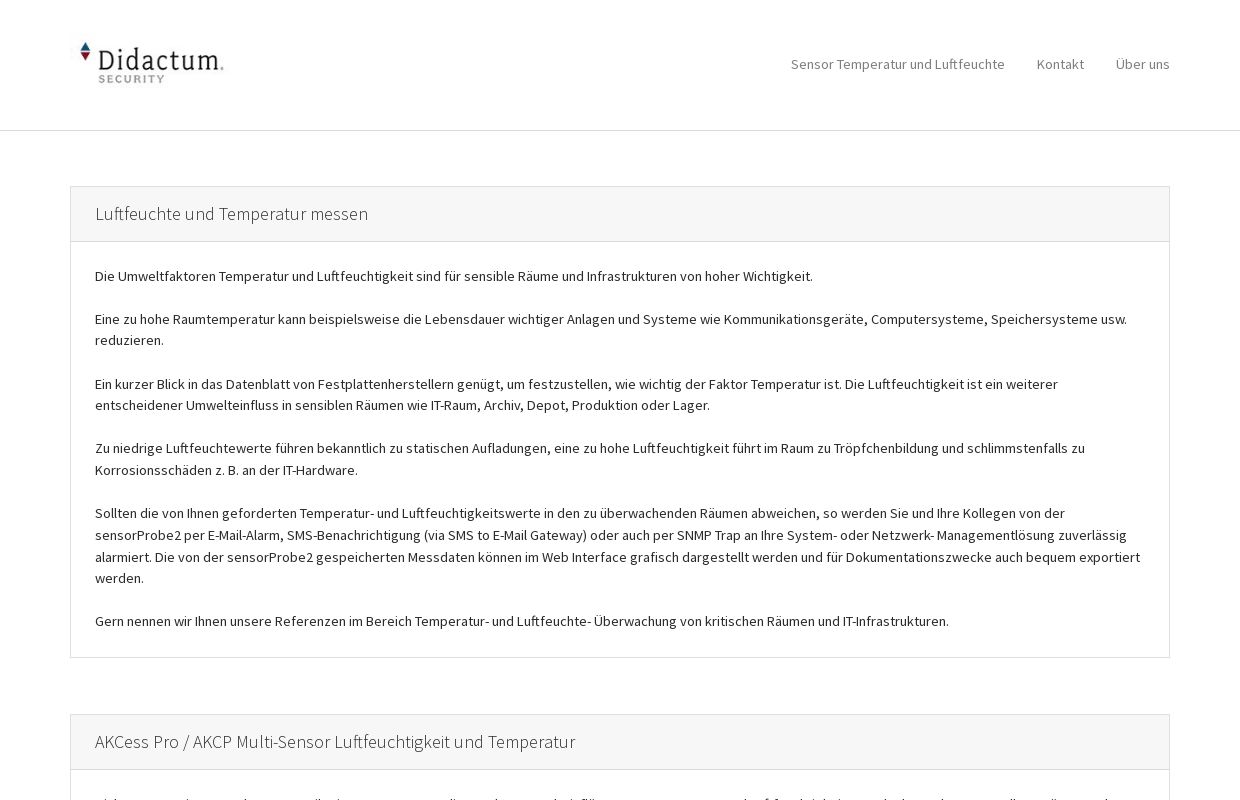This screenshot has height=800, width=1240.
Task: Open Sensor Temperatur und Luftfeuchte
Action: (x=897, y=64)
